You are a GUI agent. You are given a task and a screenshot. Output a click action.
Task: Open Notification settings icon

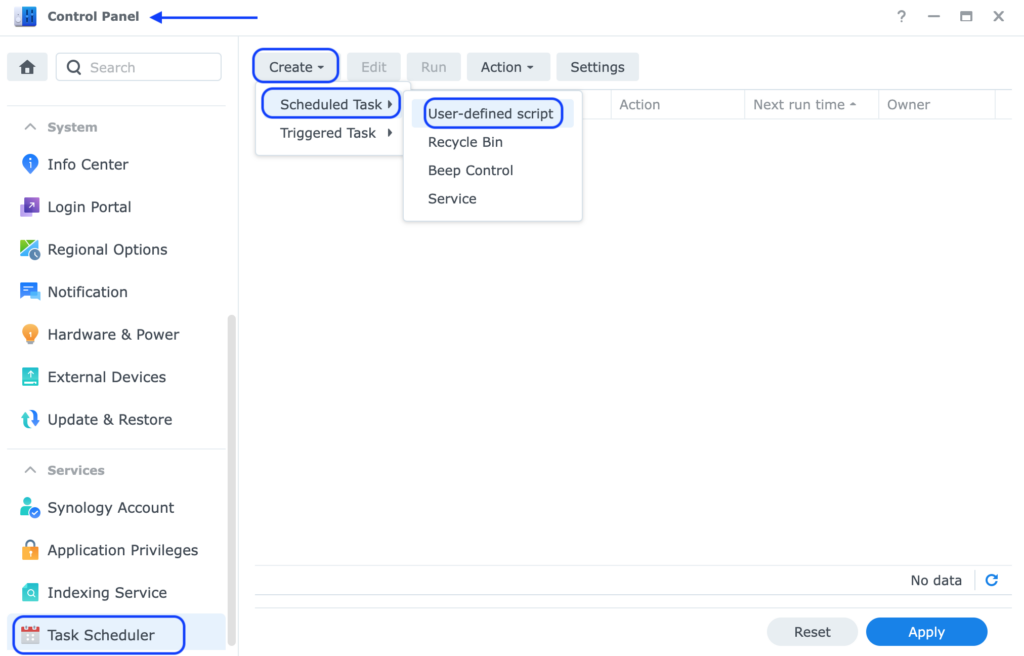coord(30,292)
